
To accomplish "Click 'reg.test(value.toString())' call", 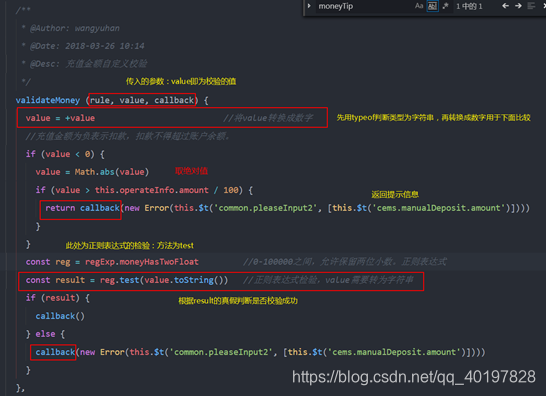I will tap(164, 280).
